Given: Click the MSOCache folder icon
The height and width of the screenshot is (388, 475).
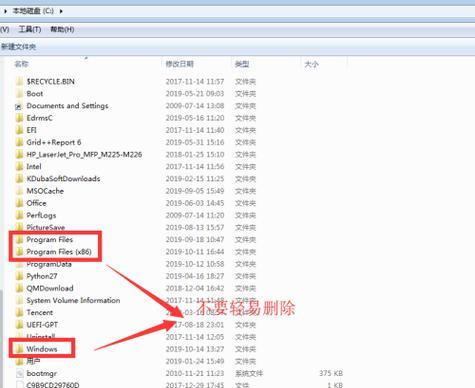Looking at the screenshot, I should (20, 191).
